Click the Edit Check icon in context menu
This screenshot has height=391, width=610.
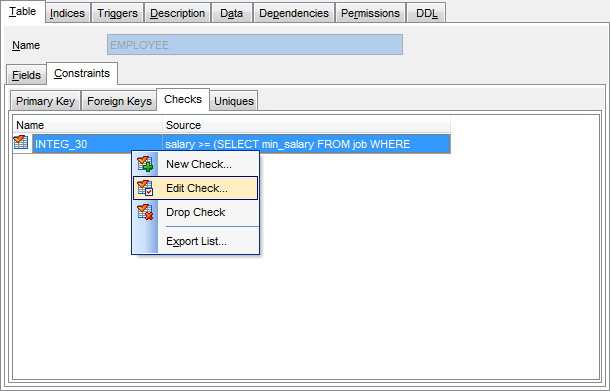pyautogui.click(x=145, y=188)
